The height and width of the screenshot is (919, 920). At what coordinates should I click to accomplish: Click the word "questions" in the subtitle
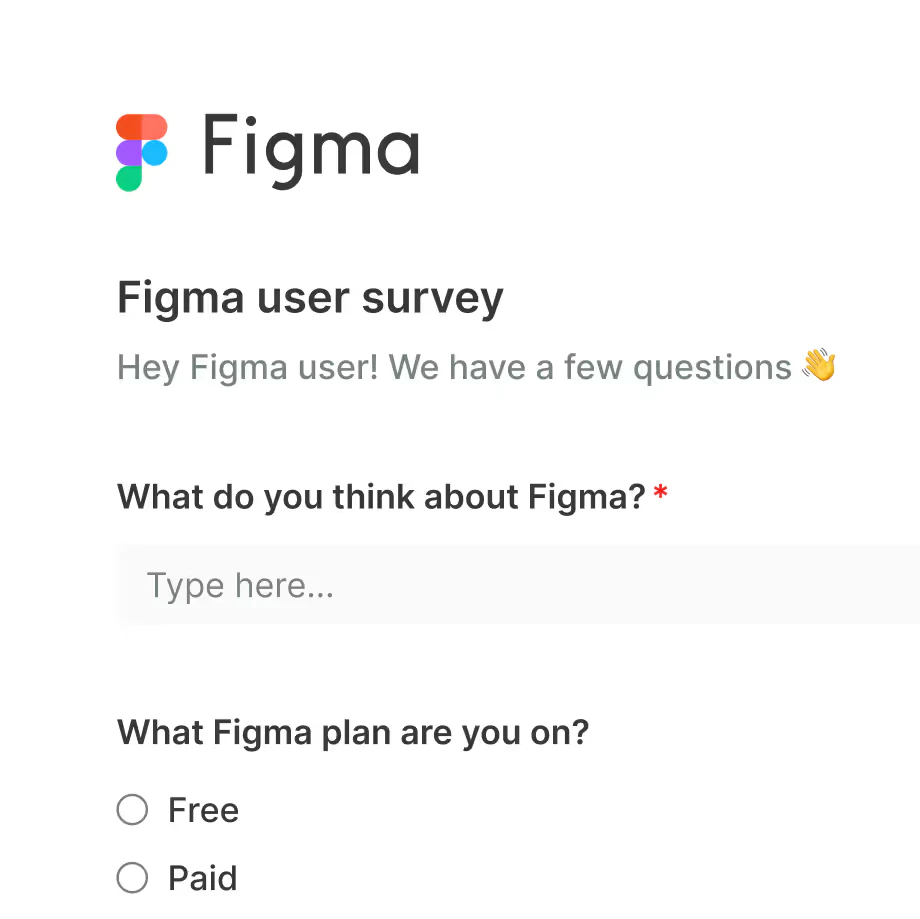pyautogui.click(x=713, y=368)
